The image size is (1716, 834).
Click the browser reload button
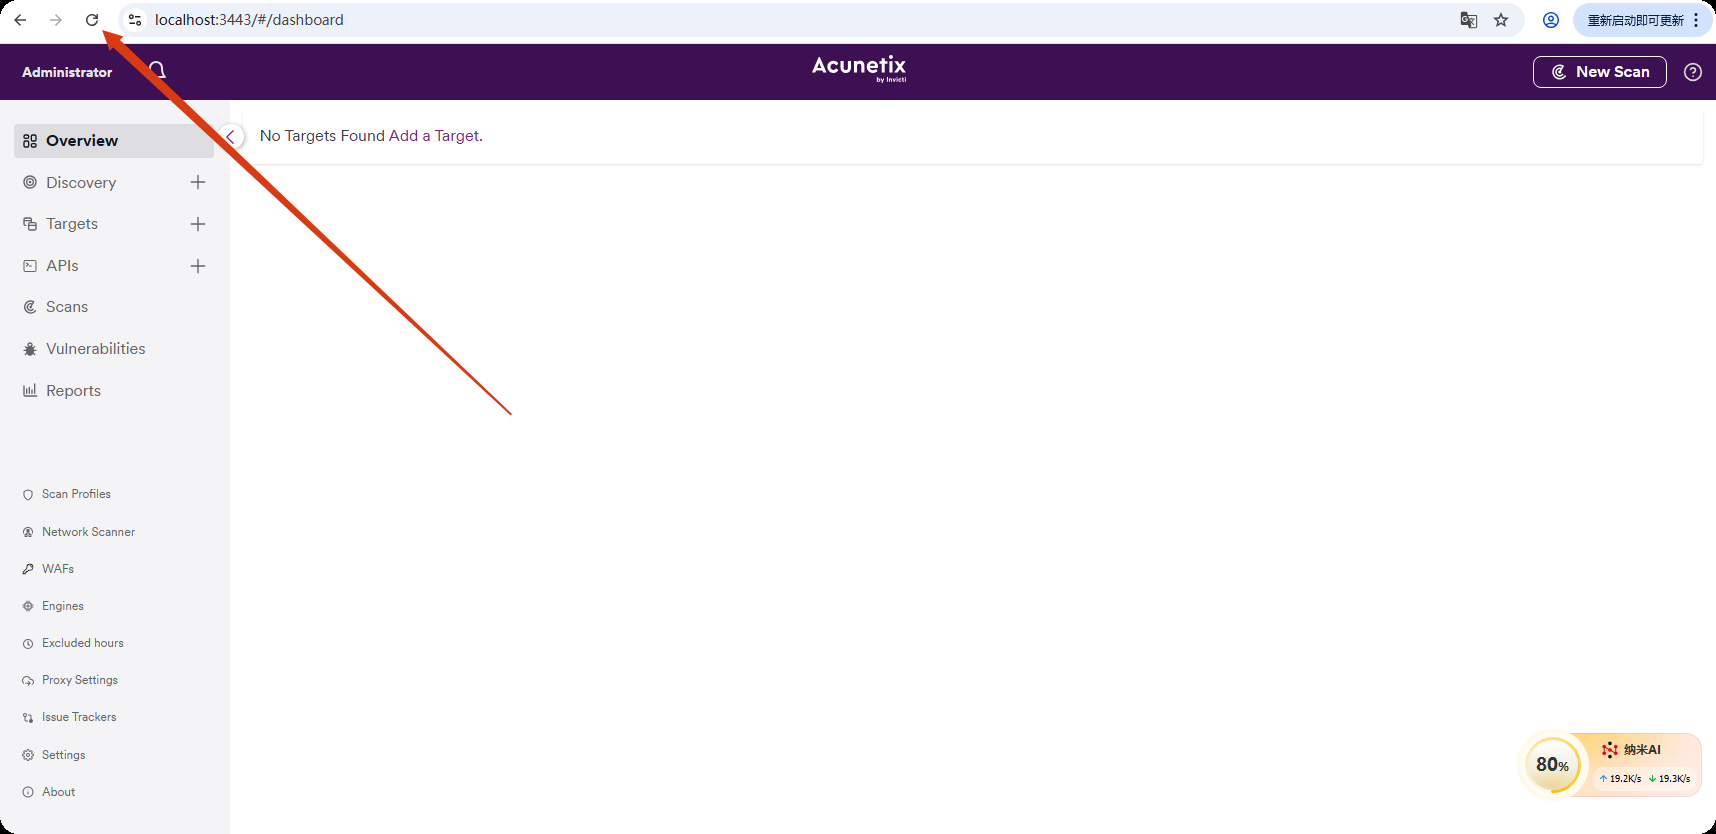click(x=92, y=20)
